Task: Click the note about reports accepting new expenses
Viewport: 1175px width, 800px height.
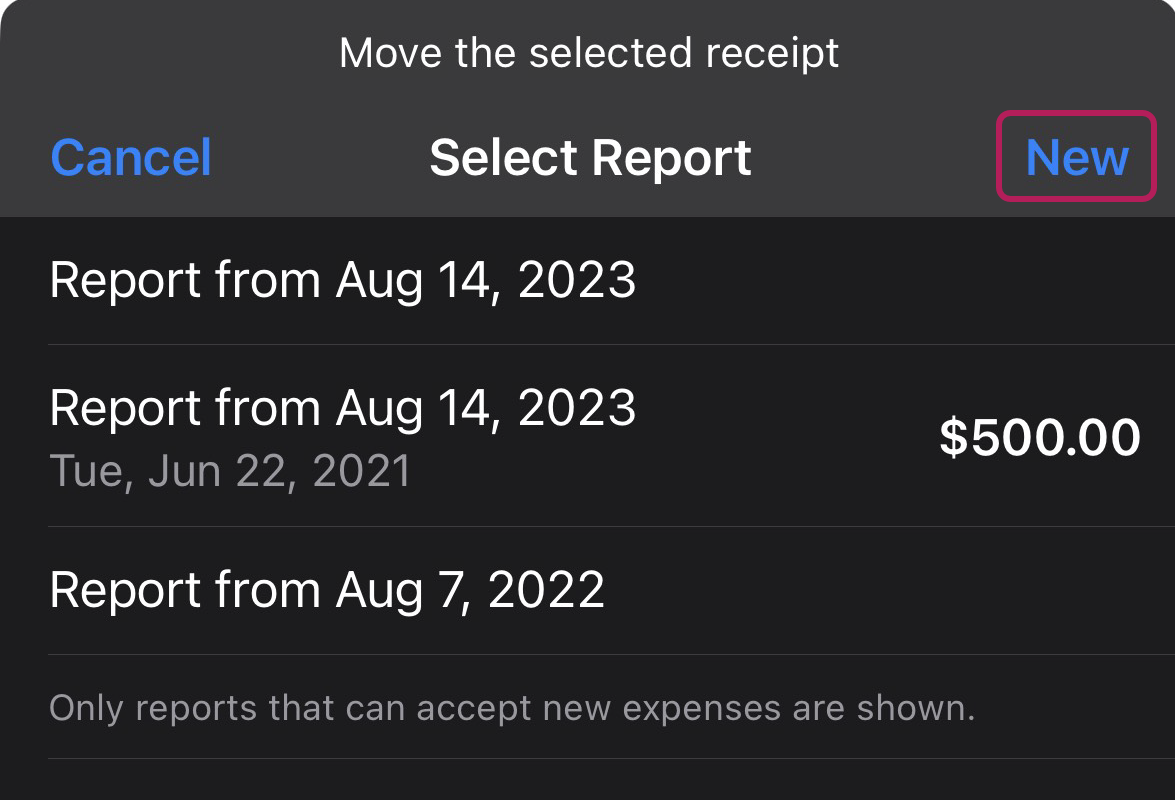Action: point(513,708)
